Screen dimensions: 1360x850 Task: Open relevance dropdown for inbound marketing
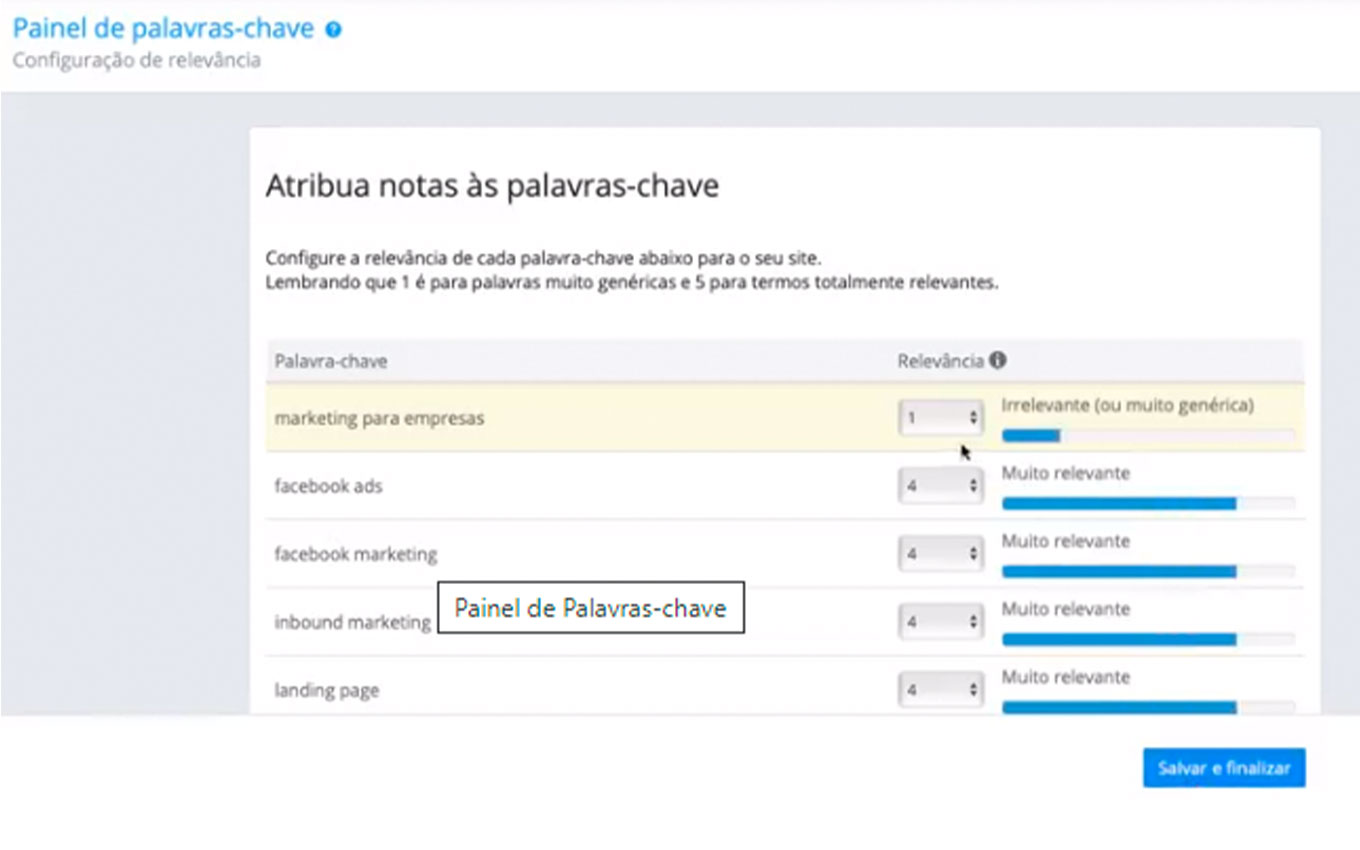(x=941, y=622)
